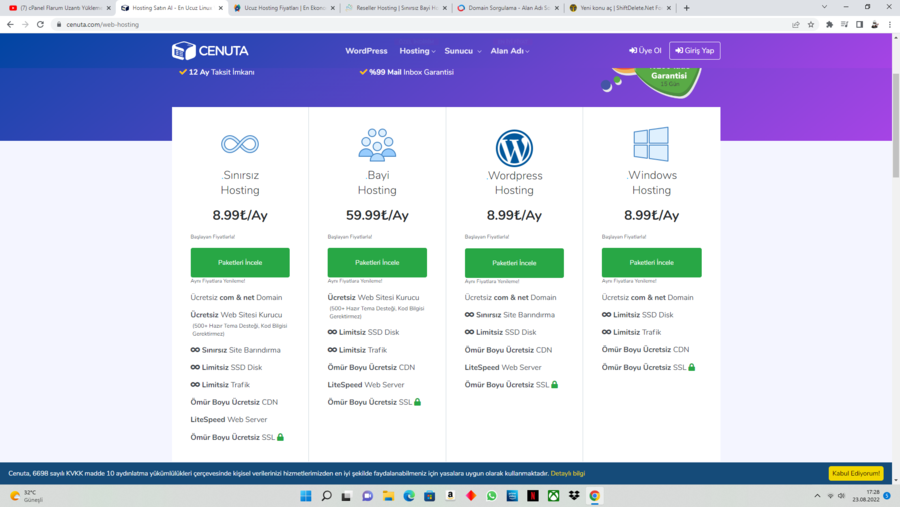Accept cookies with Kabul Ediyorum button
The image size is (900, 507).
coord(856,474)
